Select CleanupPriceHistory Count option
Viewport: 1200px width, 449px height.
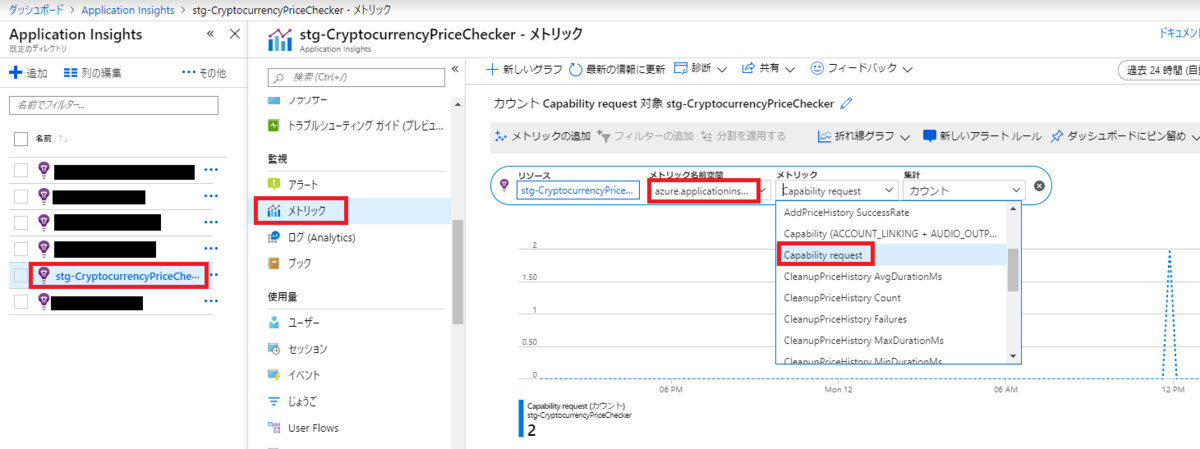click(891, 298)
